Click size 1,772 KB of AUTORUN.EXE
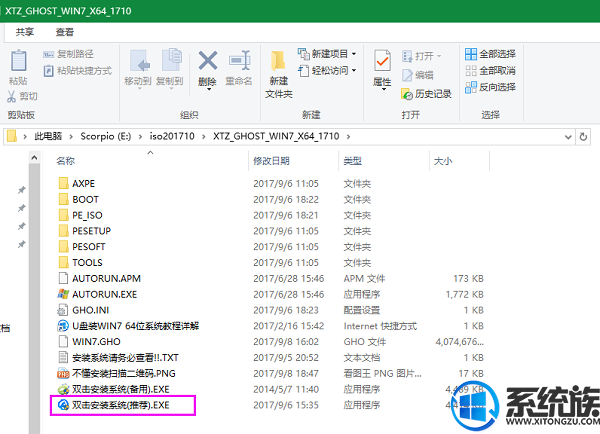The width and height of the screenshot is (600, 434). 465,294
